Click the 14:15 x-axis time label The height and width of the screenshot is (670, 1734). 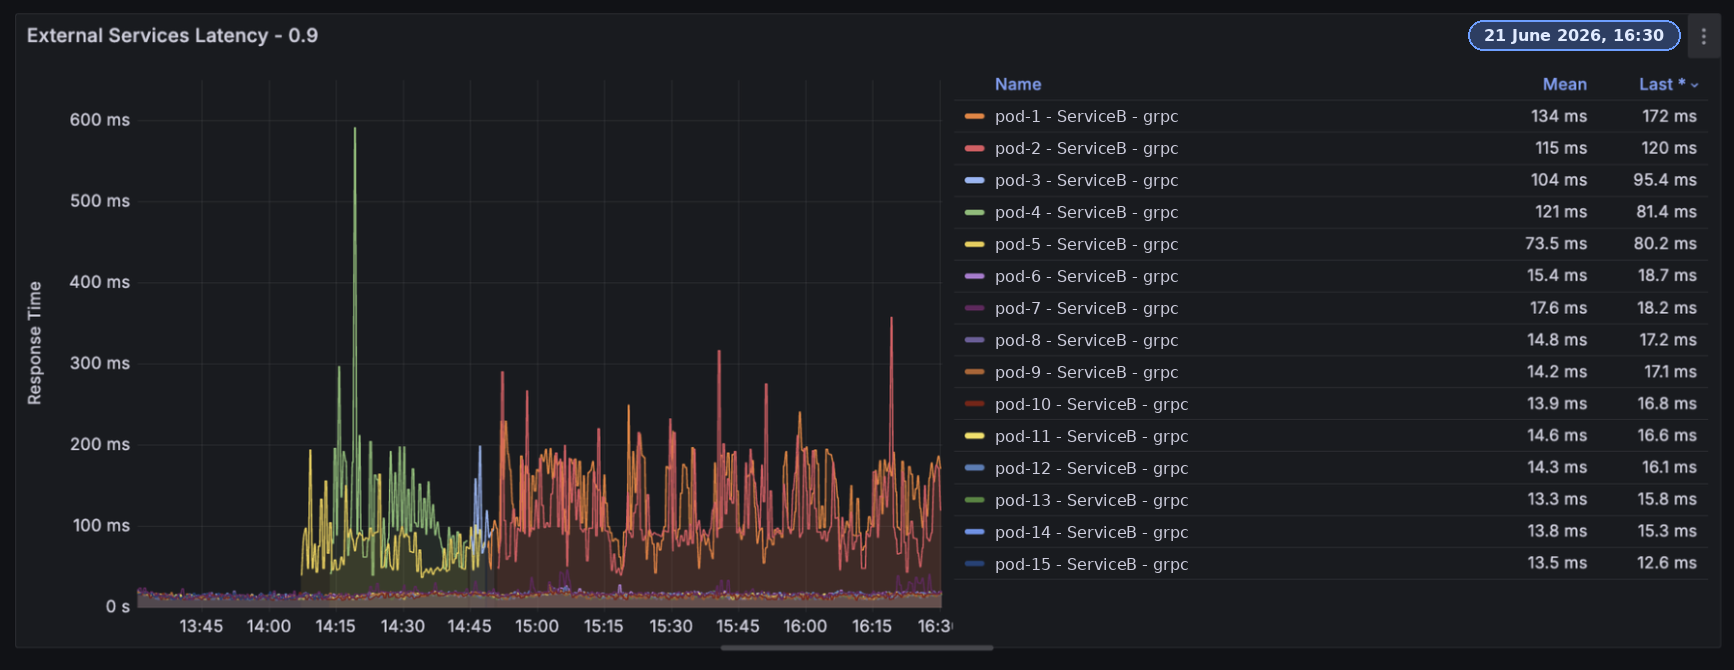point(335,627)
